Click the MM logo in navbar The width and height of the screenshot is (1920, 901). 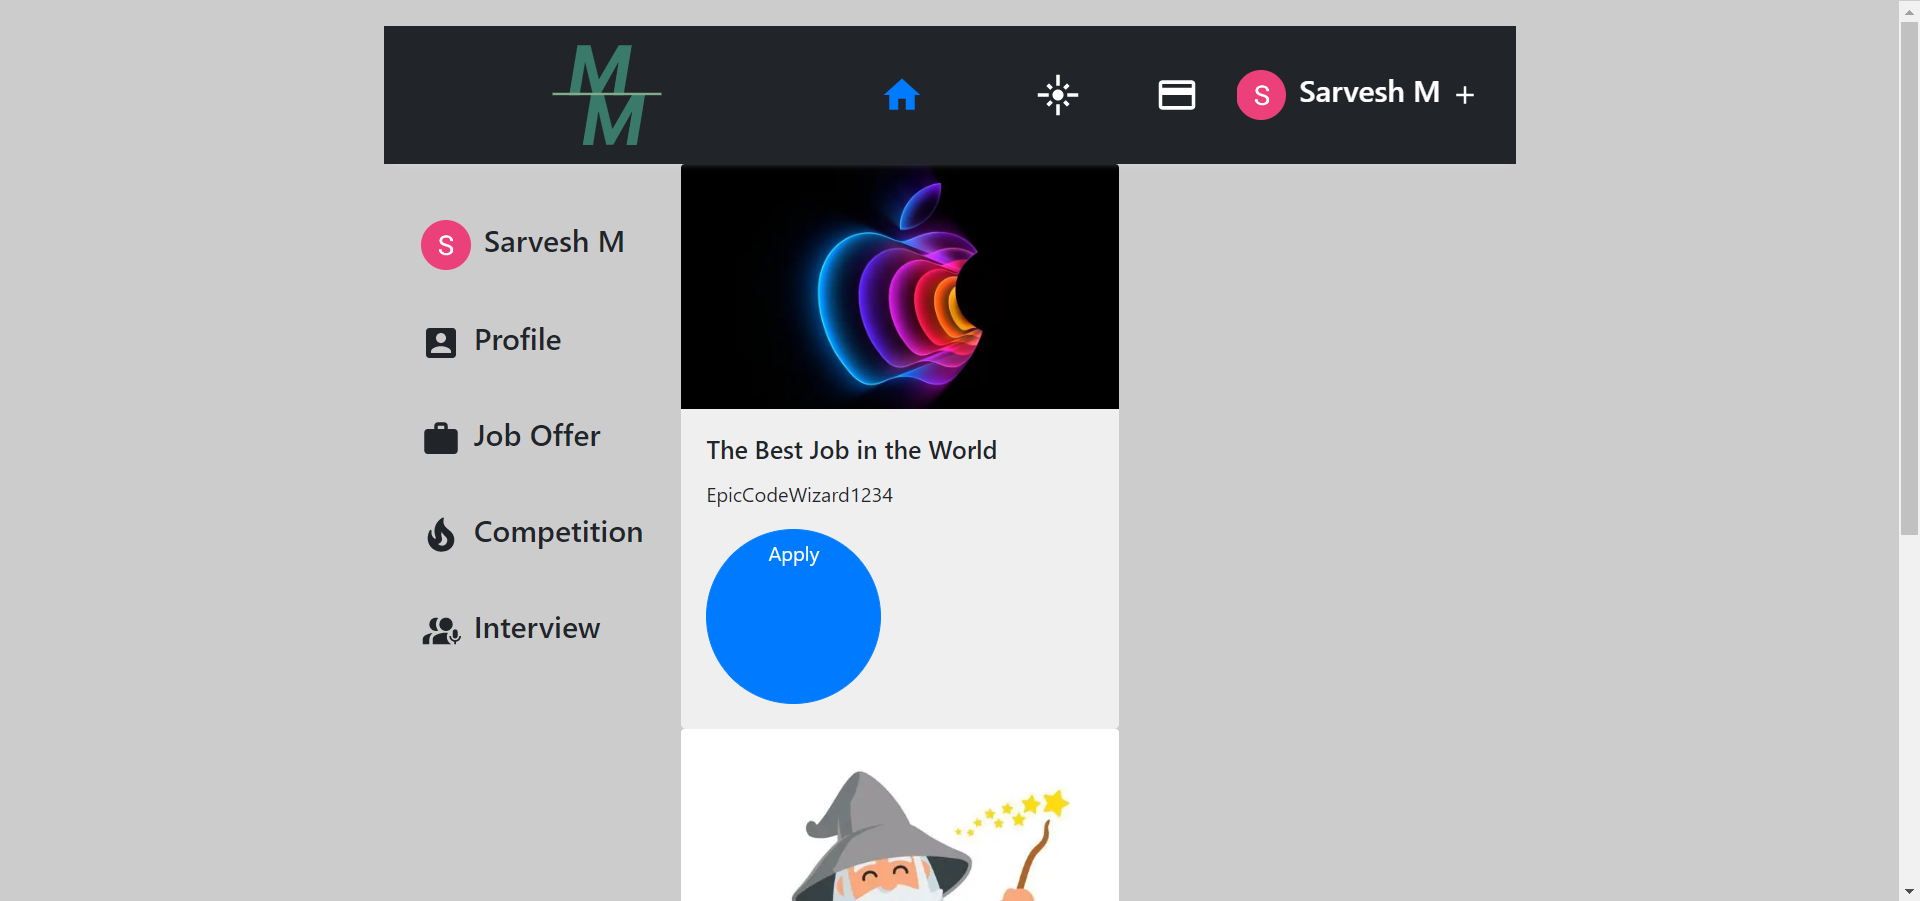[x=607, y=95]
